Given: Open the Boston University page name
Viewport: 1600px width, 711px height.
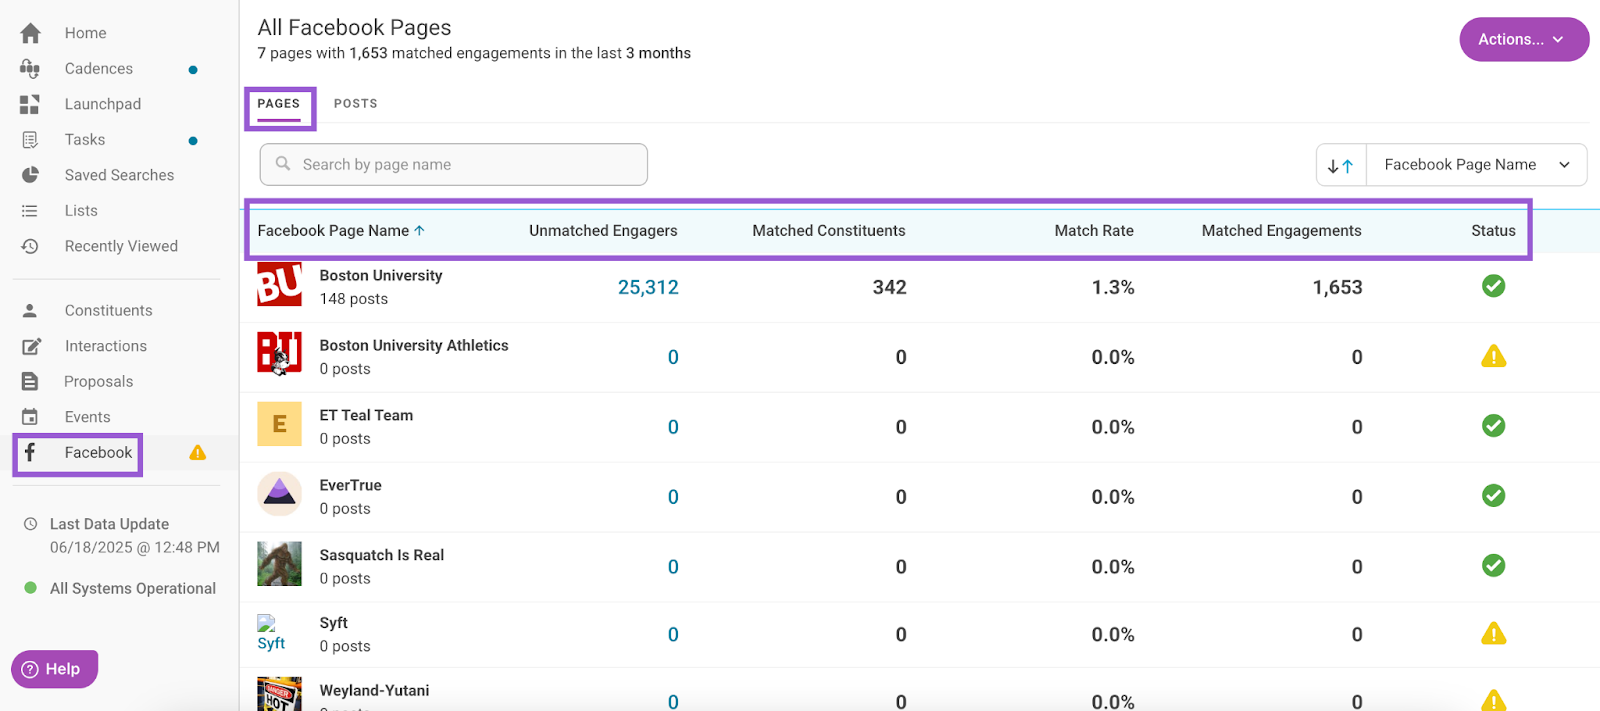Looking at the screenshot, I should click(381, 276).
